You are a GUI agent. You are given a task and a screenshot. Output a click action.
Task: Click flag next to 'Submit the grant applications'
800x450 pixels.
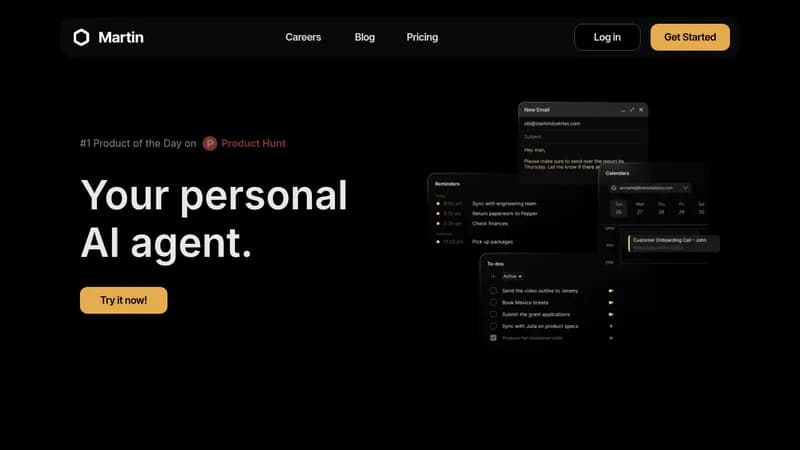tap(611, 314)
